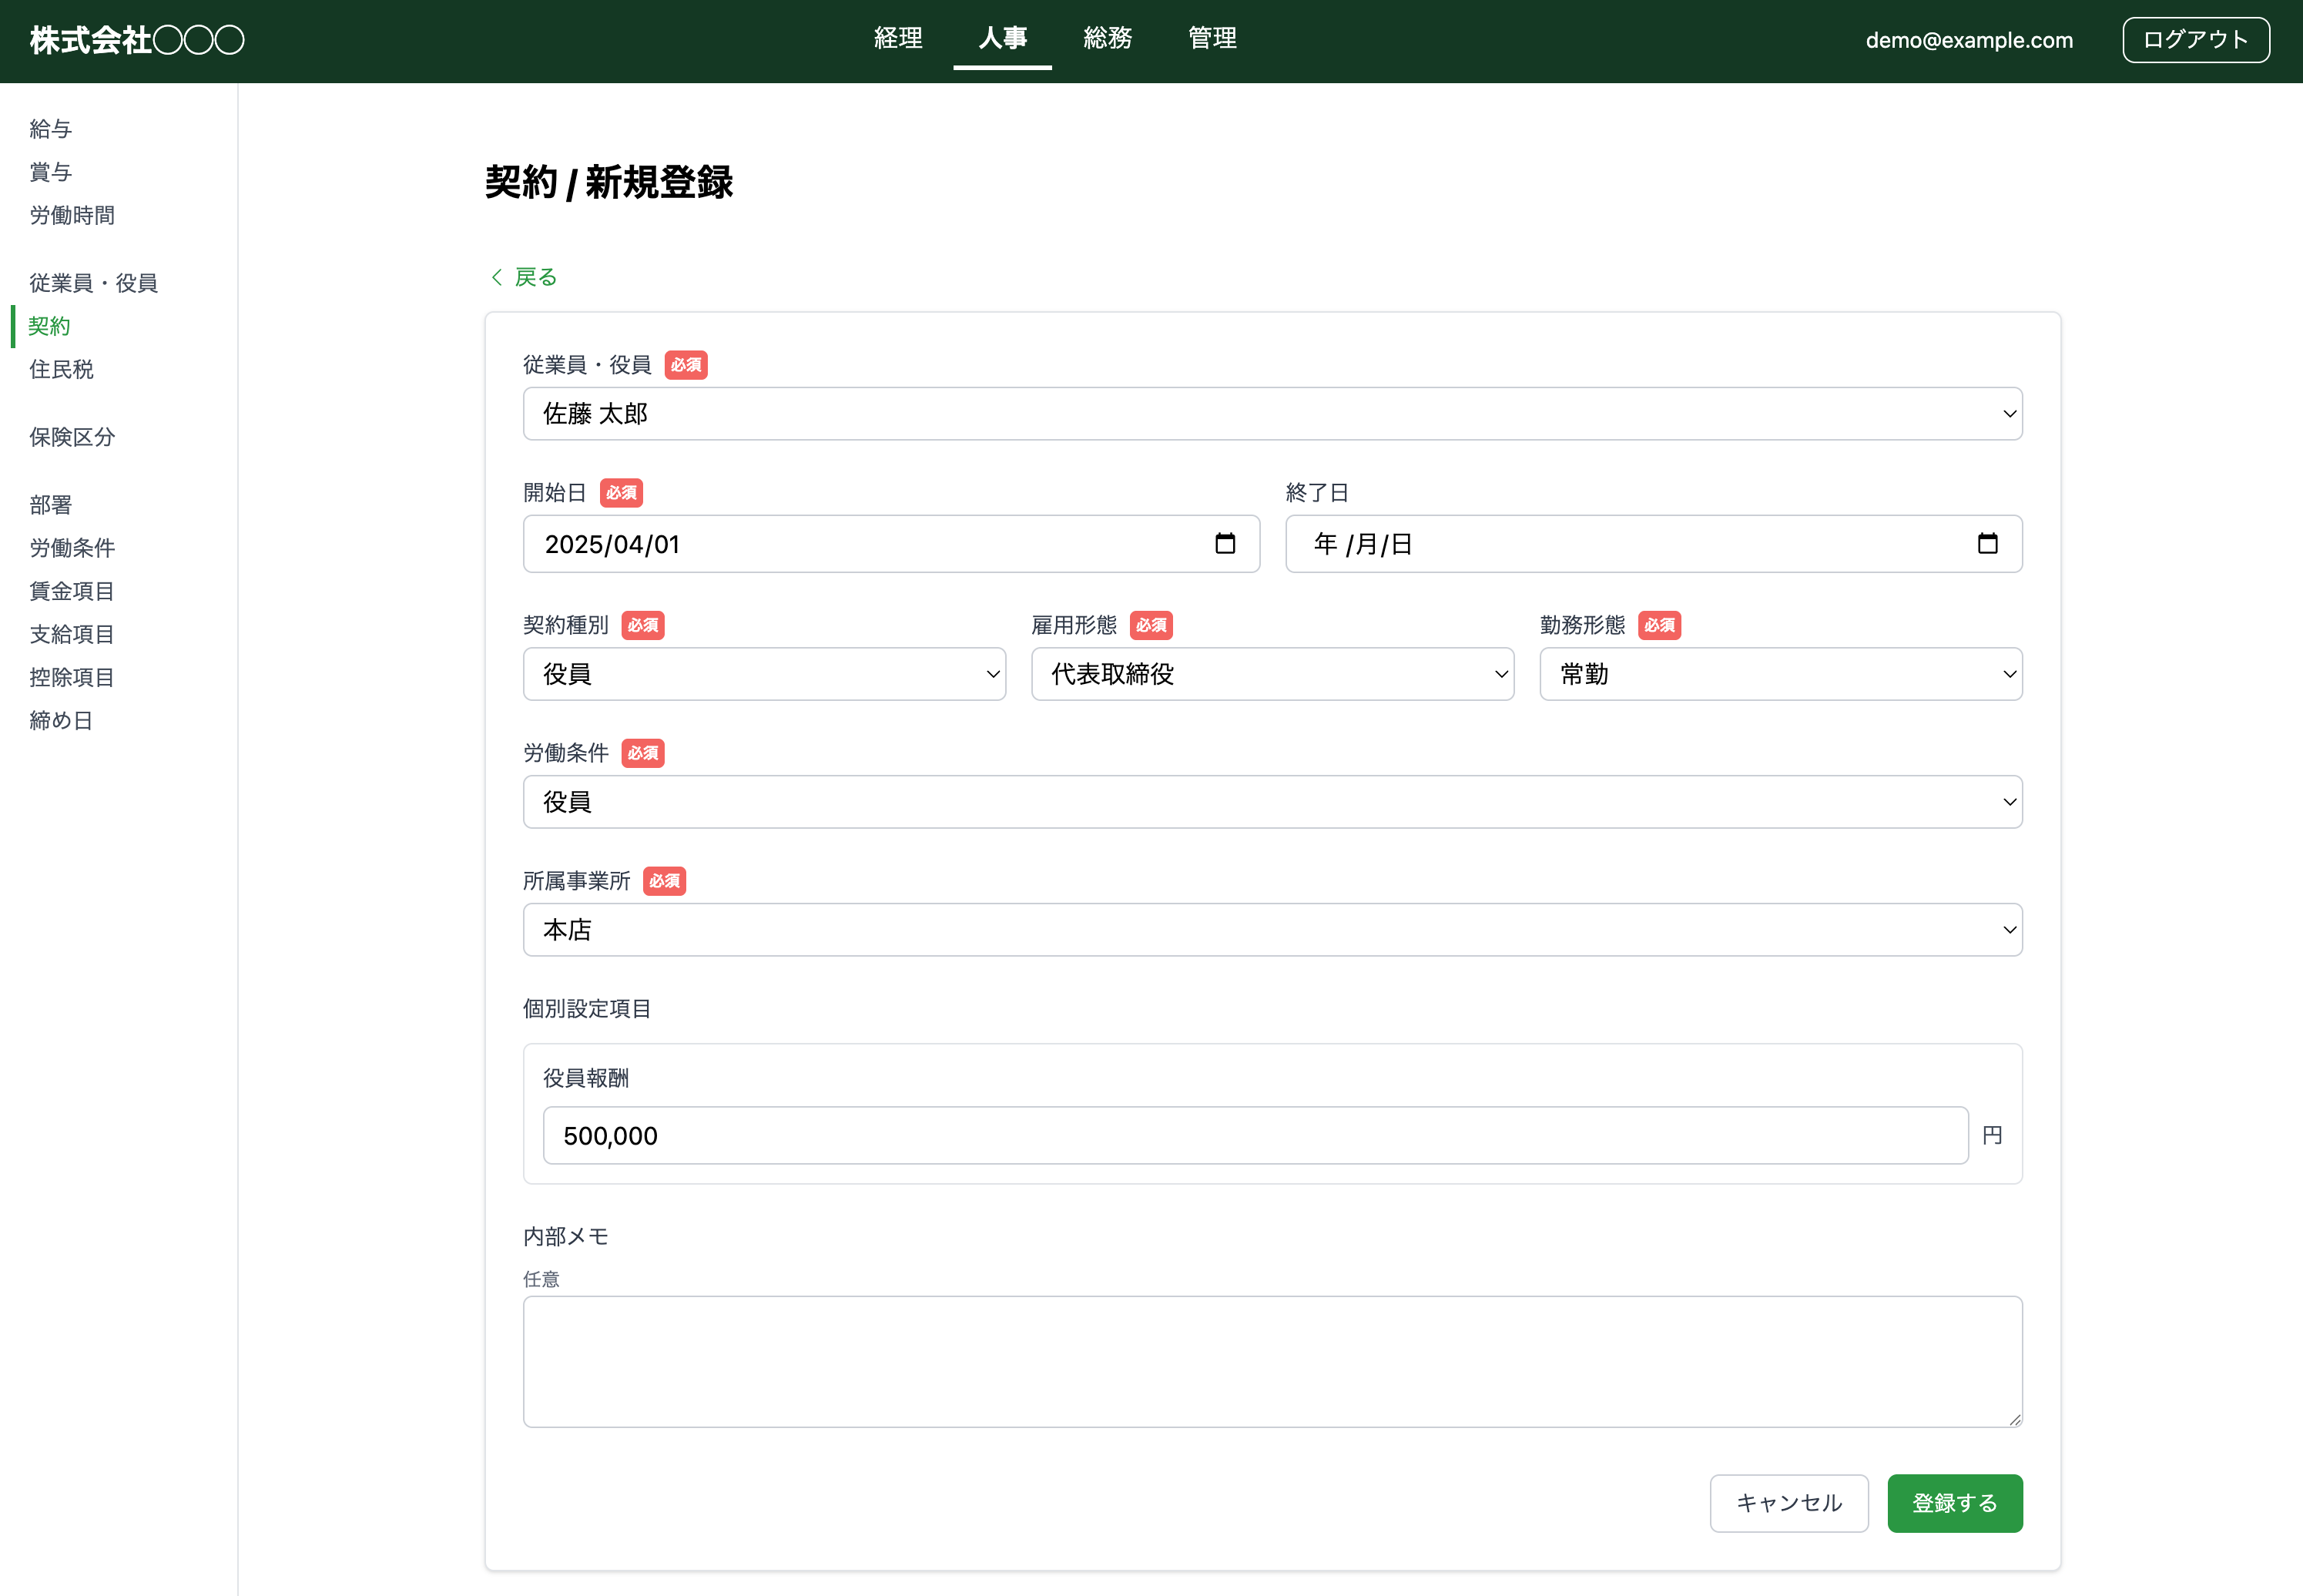The height and width of the screenshot is (1596, 2303).
Task: Open the 契約種別 dropdown set to 役員
Action: pos(763,674)
